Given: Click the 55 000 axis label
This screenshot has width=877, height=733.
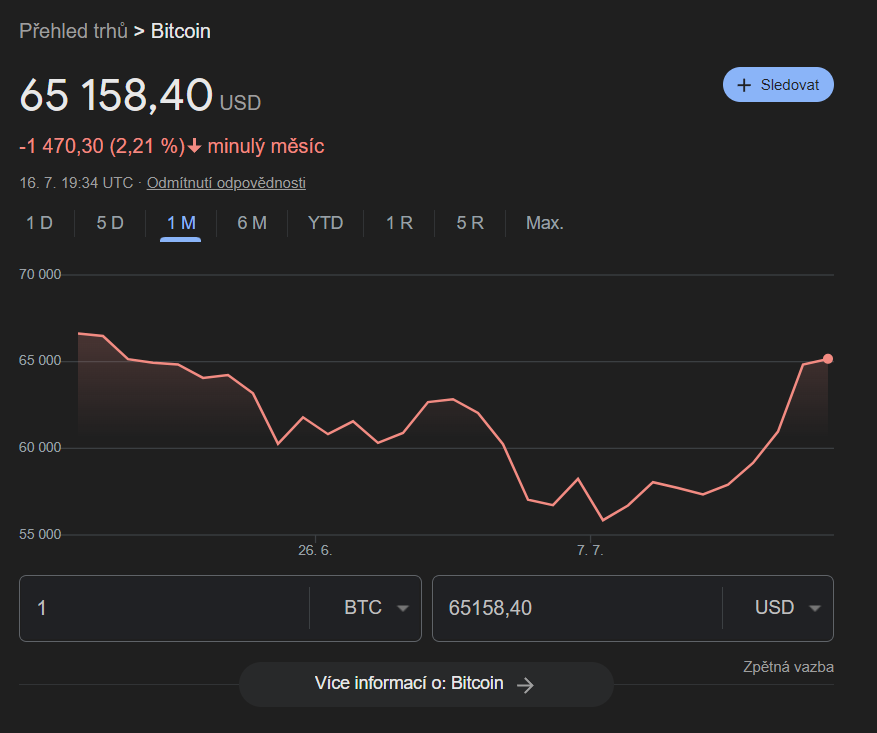Looking at the screenshot, I should point(40,535).
